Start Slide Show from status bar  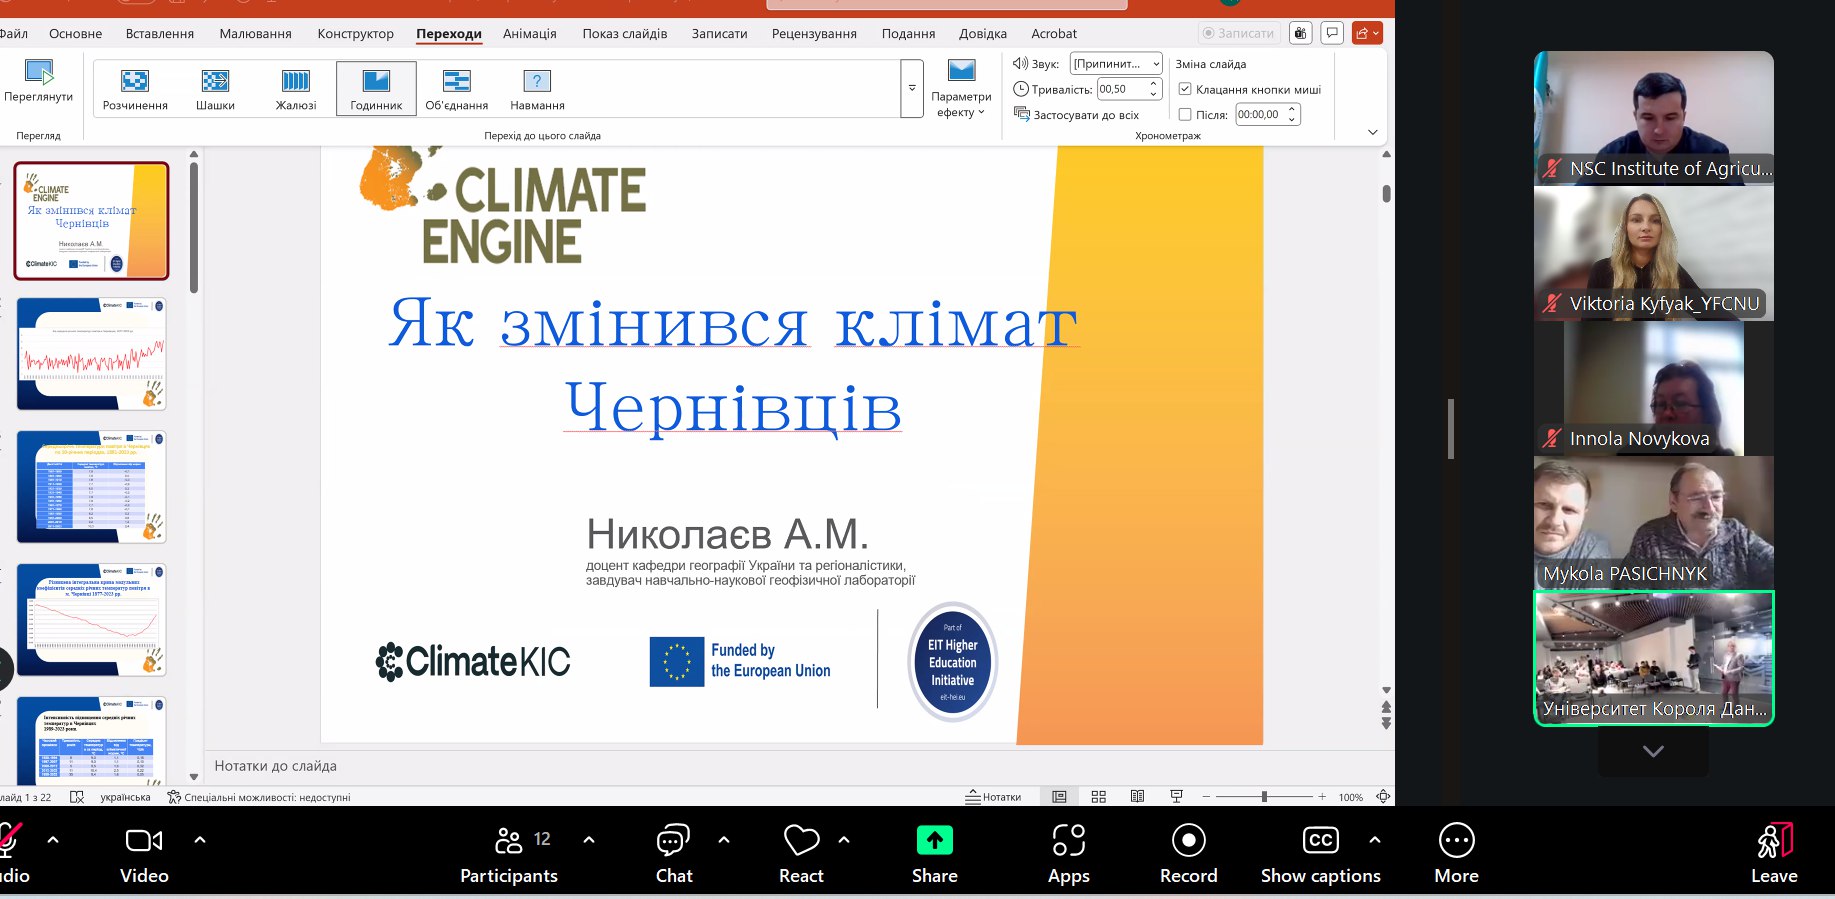point(1176,797)
